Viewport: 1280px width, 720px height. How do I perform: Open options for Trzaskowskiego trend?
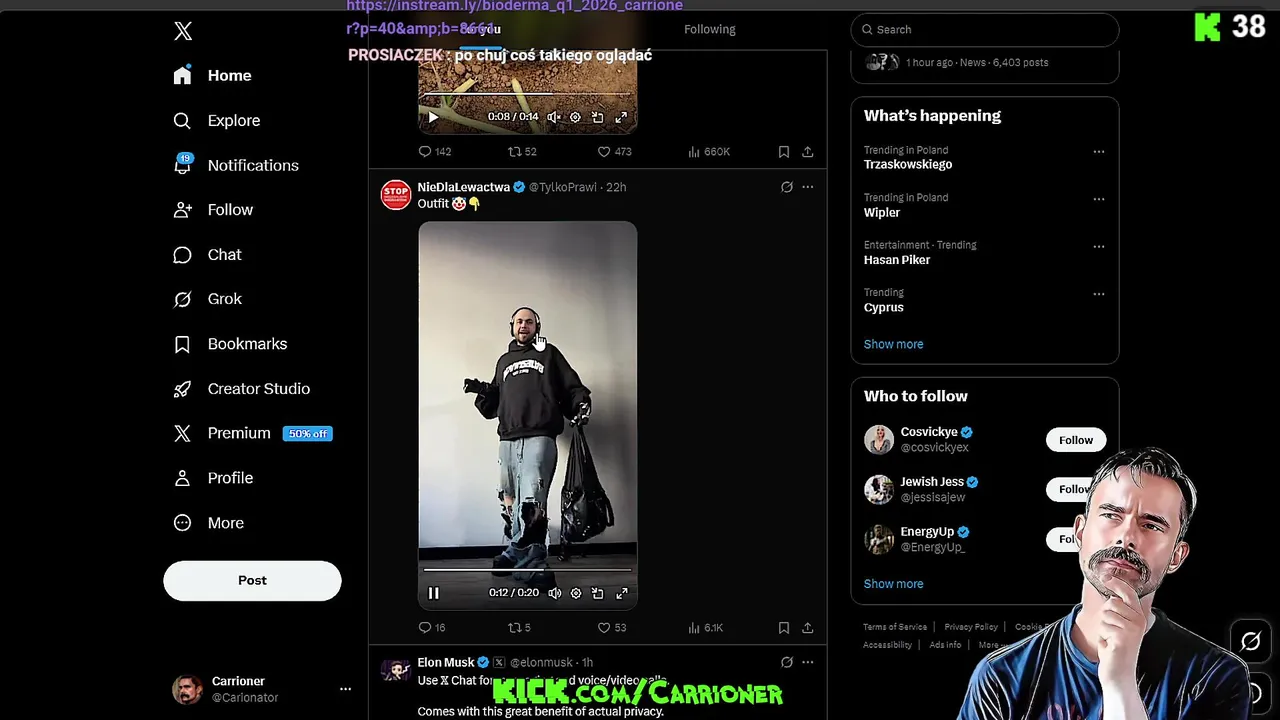[1099, 152]
